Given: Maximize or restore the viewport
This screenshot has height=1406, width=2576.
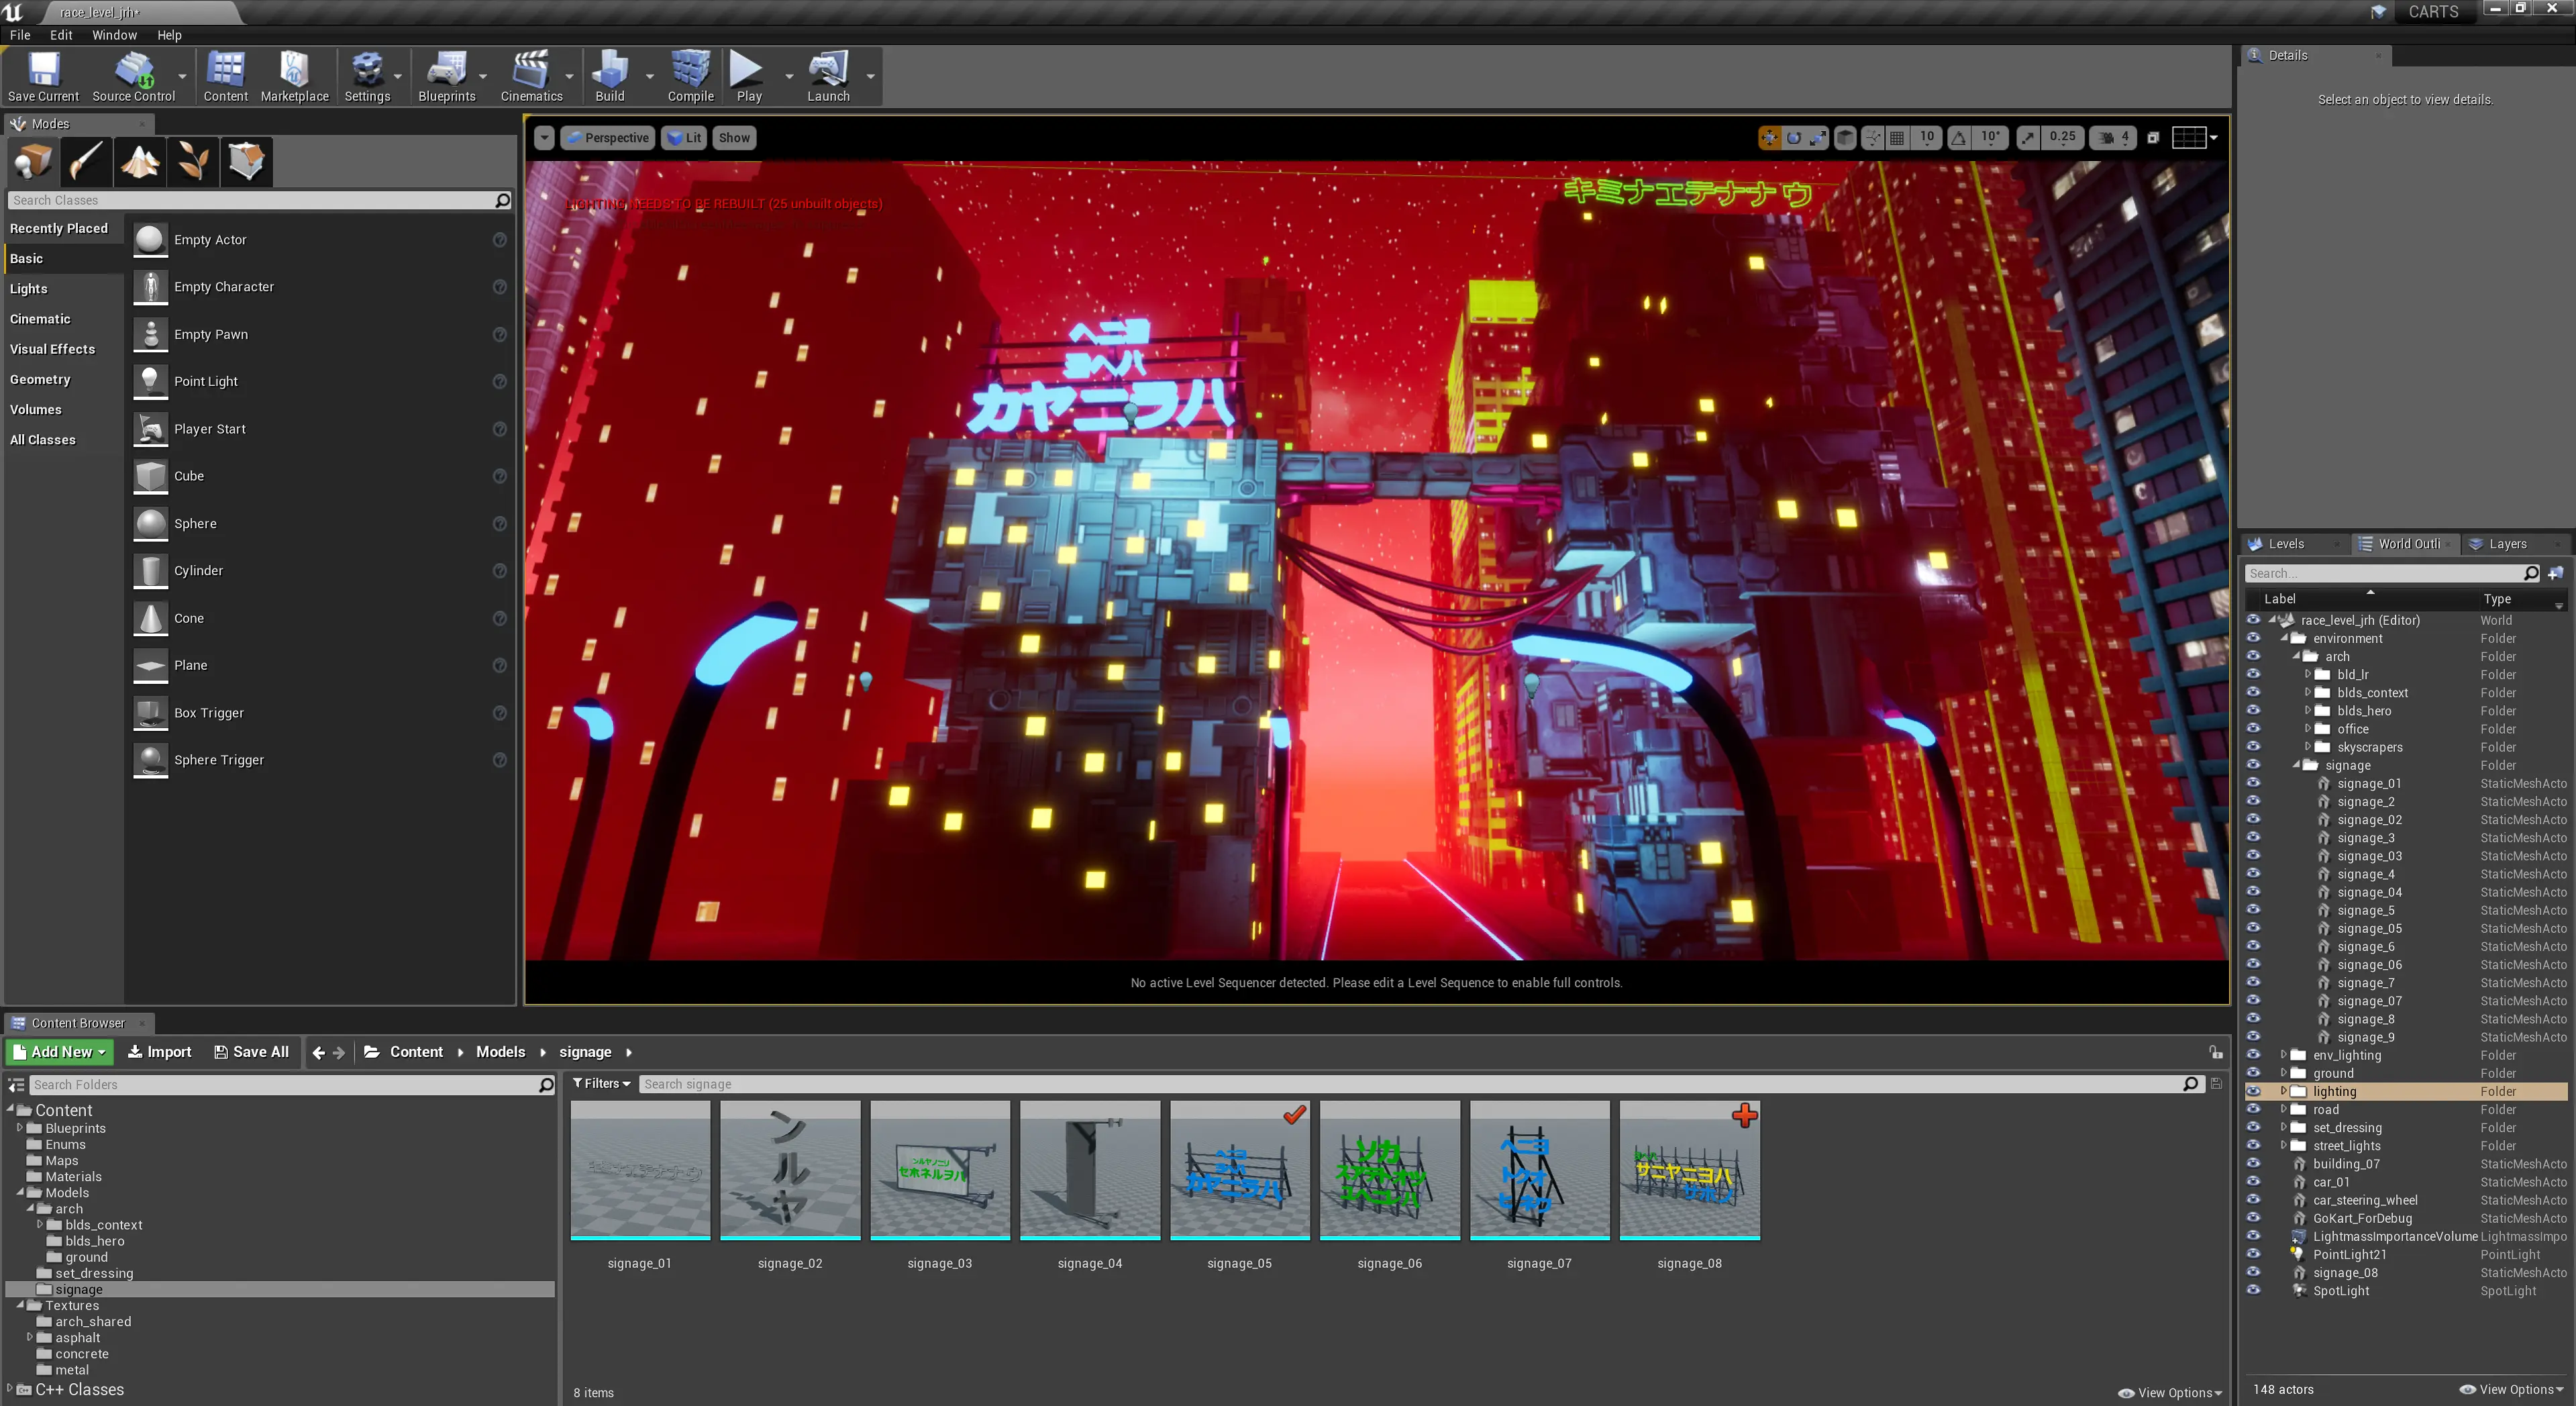Looking at the screenshot, I should 2153,138.
